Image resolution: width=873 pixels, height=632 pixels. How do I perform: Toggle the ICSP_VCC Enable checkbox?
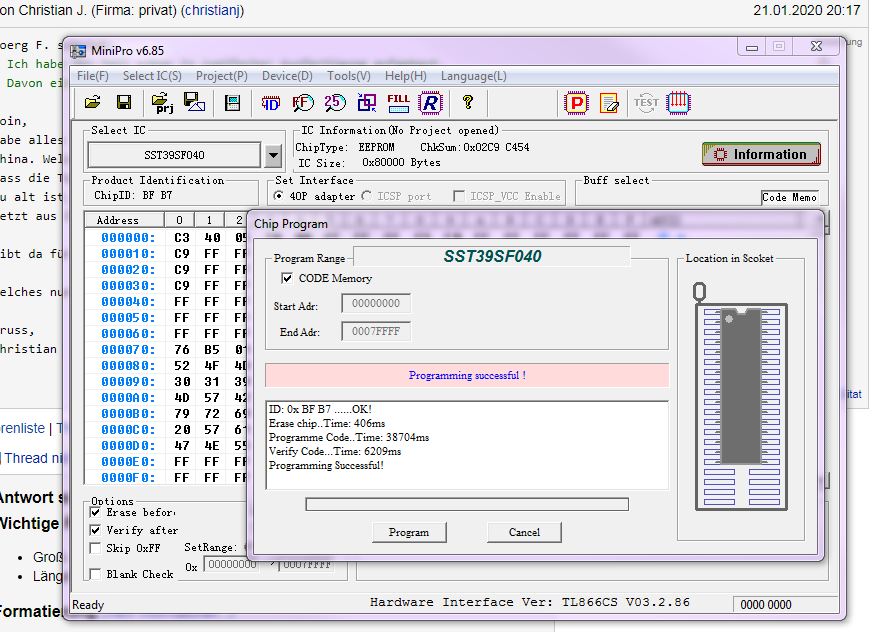click(x=459, y=196)
